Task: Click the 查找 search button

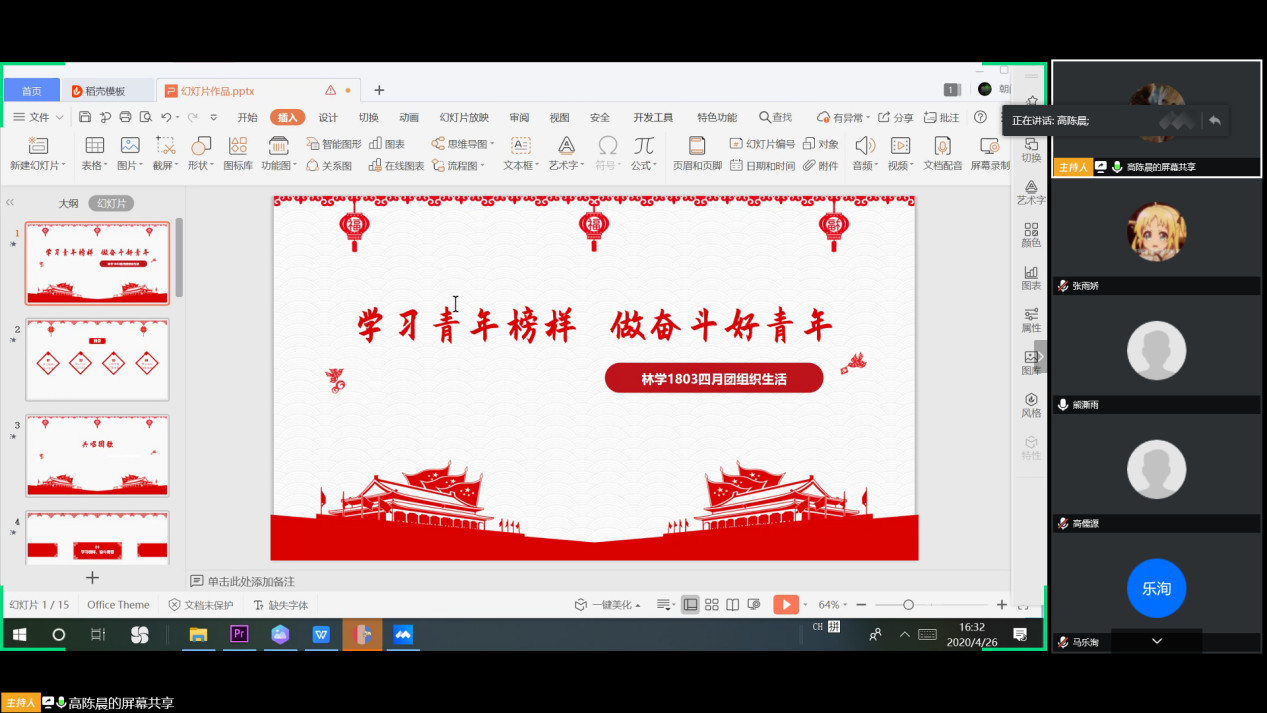Action: 775,117
